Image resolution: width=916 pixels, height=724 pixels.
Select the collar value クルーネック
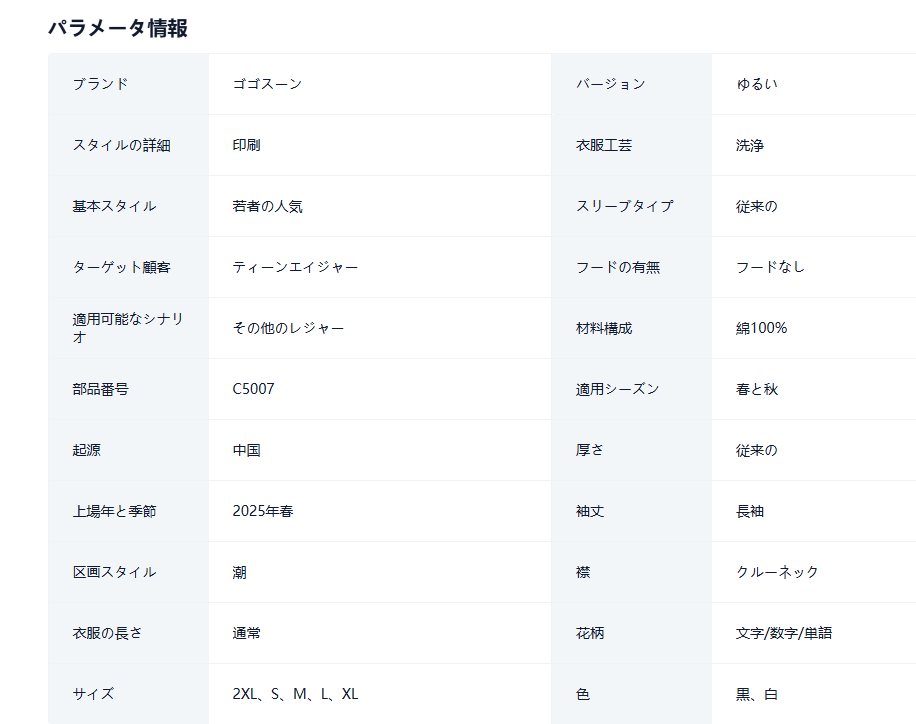[x=777, y=572]
